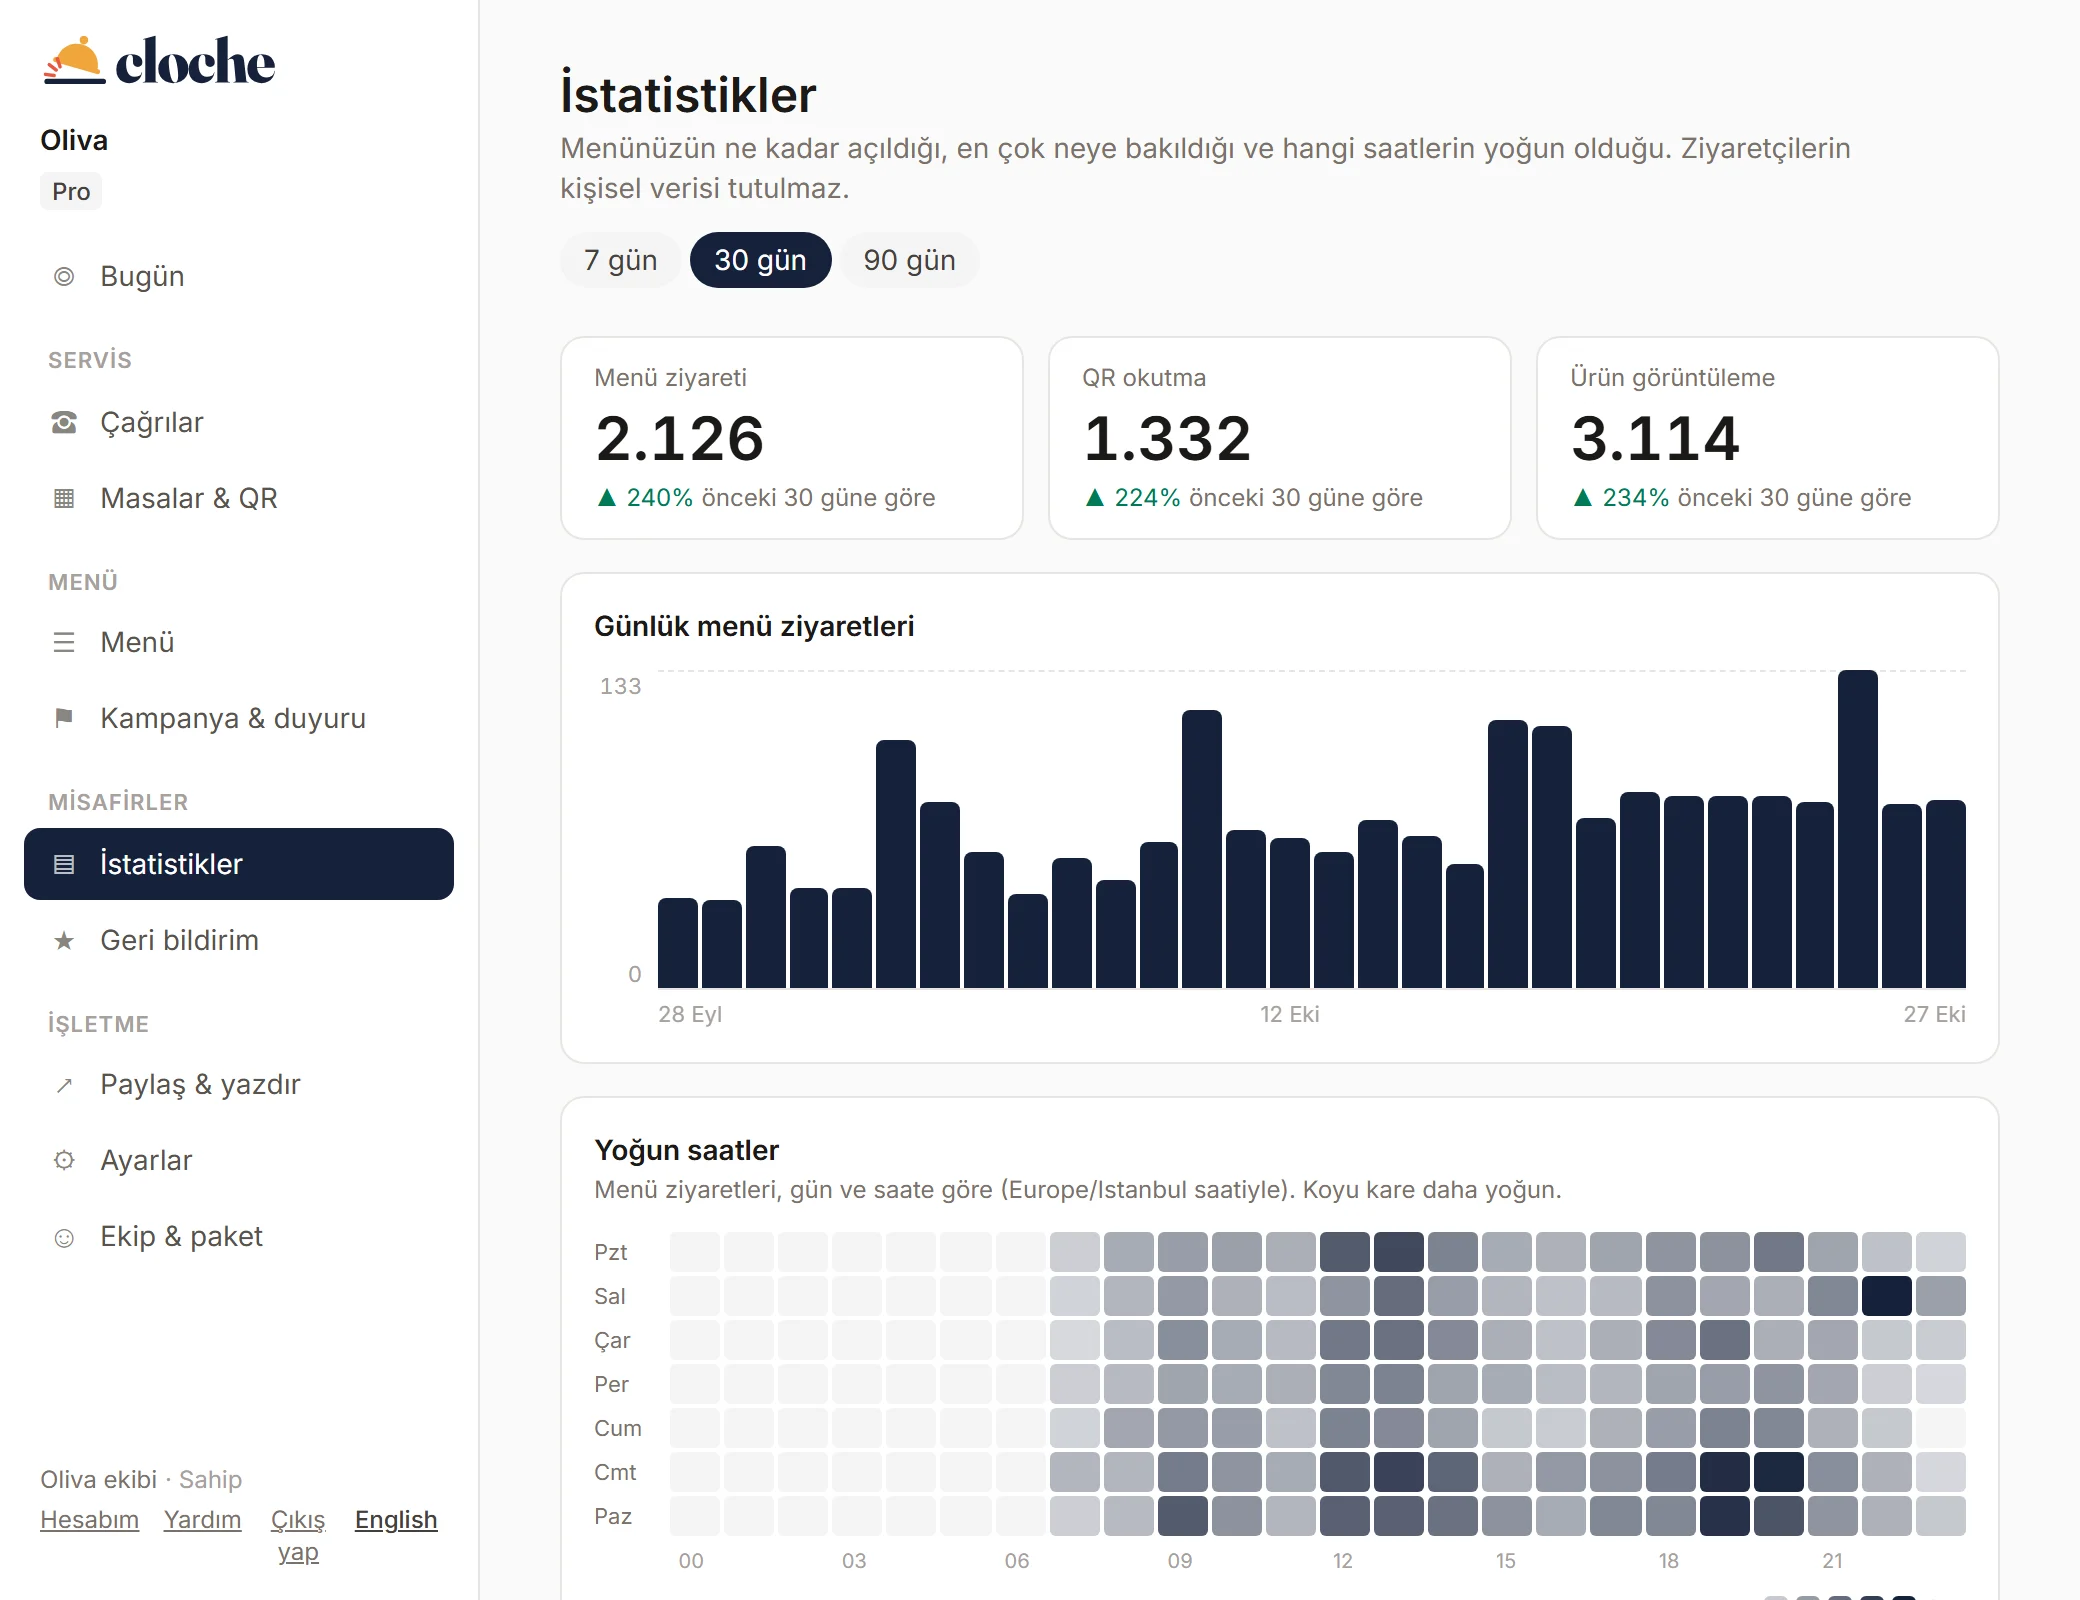The image size is (2080, 1600).
Task: Click the 240% change indicator
Action: click(x=645, y=498)
